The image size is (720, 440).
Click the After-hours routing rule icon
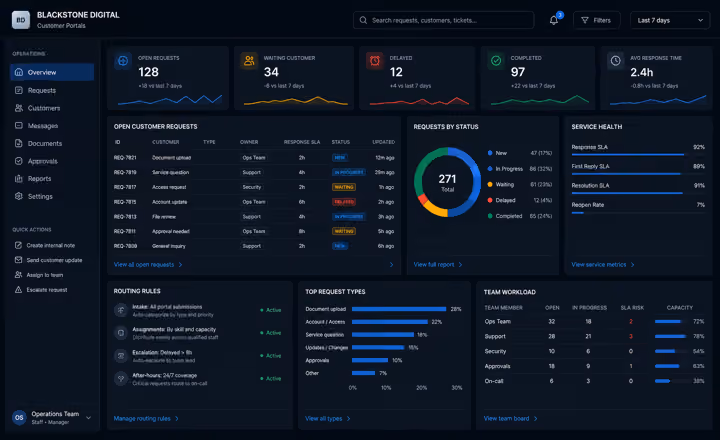tap(121, 379)
